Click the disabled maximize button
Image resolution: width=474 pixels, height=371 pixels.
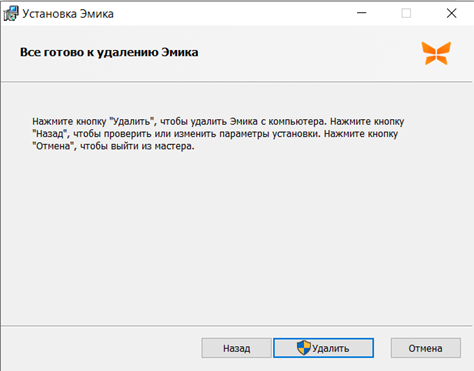click(406, 13)
